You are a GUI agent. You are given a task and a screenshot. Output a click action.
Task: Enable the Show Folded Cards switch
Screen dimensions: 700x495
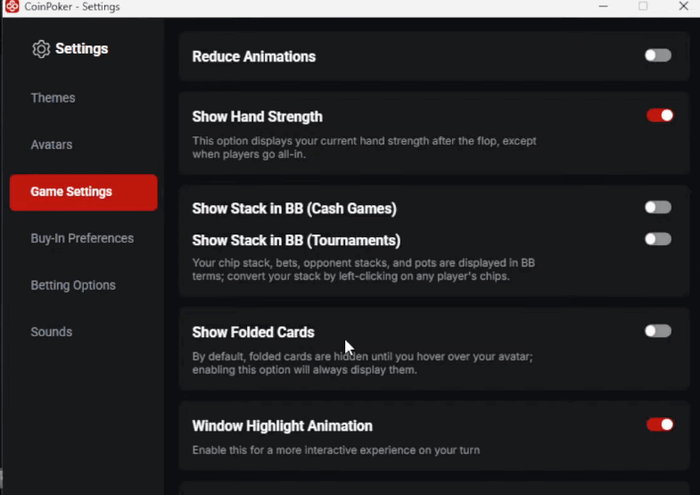[x=658, y=331]
